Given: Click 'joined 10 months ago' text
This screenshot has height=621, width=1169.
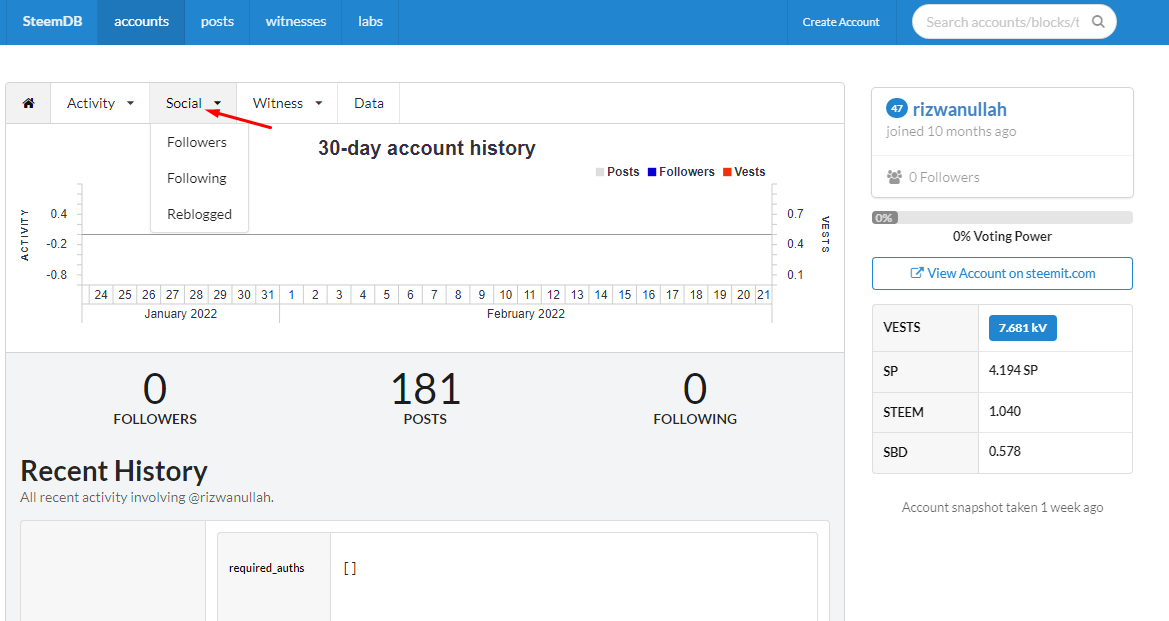Looking at the screenshot, I should point(951,132).
